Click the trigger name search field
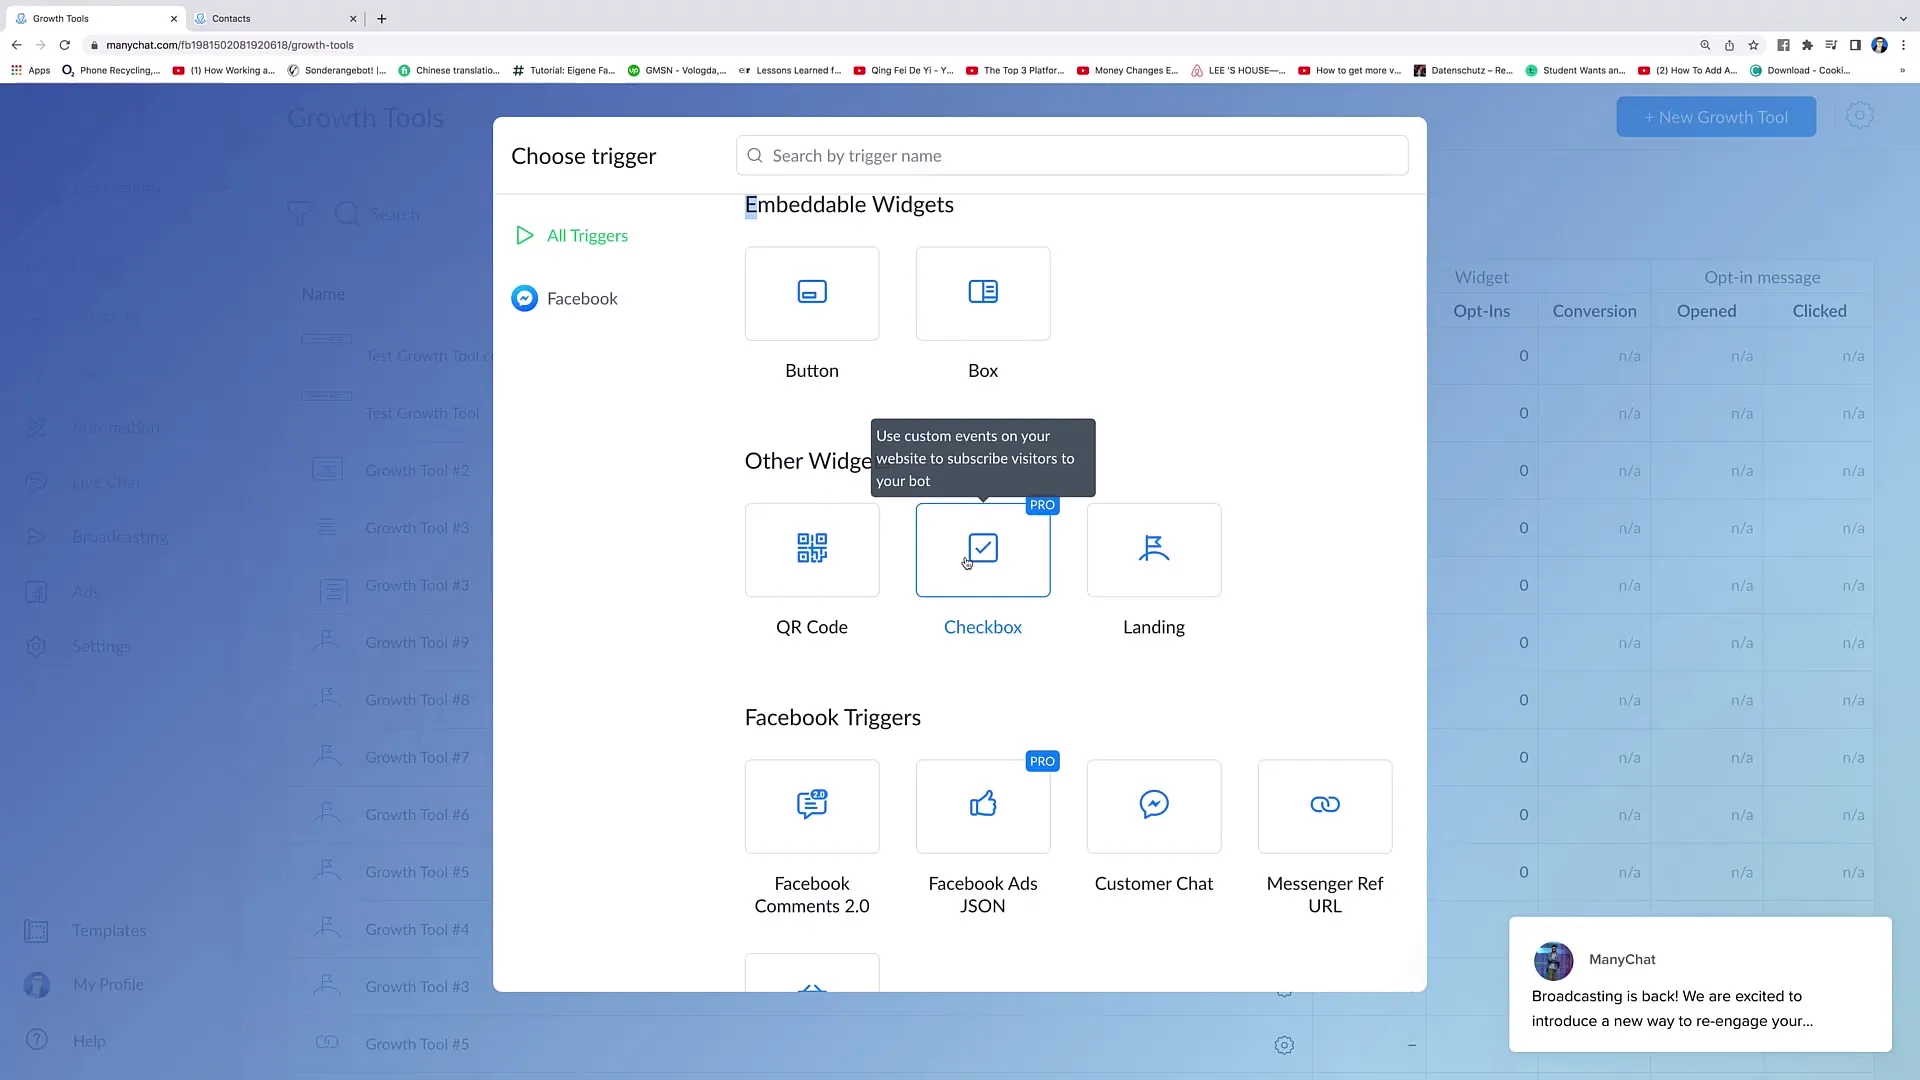The width and height of the screenshot is (1920, 1080). click(x=1072, y=156)
